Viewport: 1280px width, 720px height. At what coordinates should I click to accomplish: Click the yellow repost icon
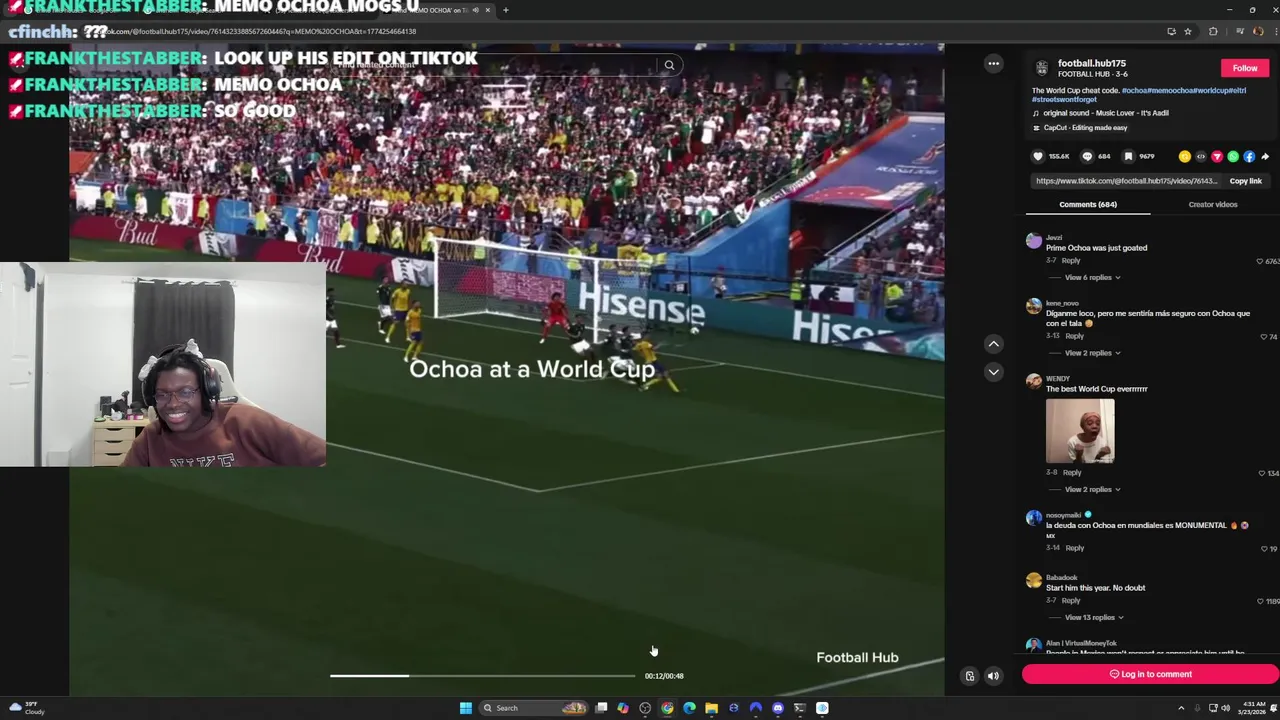coord(1185,156)
